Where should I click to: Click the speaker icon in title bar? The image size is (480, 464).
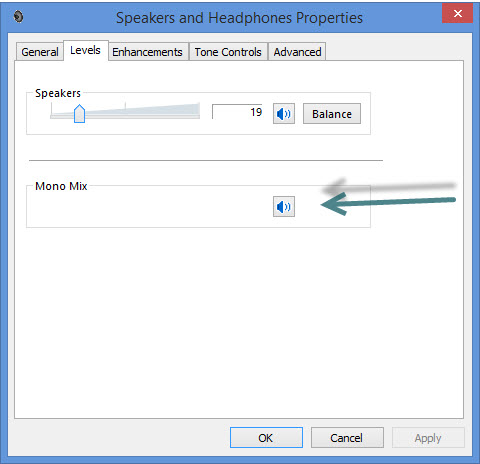coord(19,17)
